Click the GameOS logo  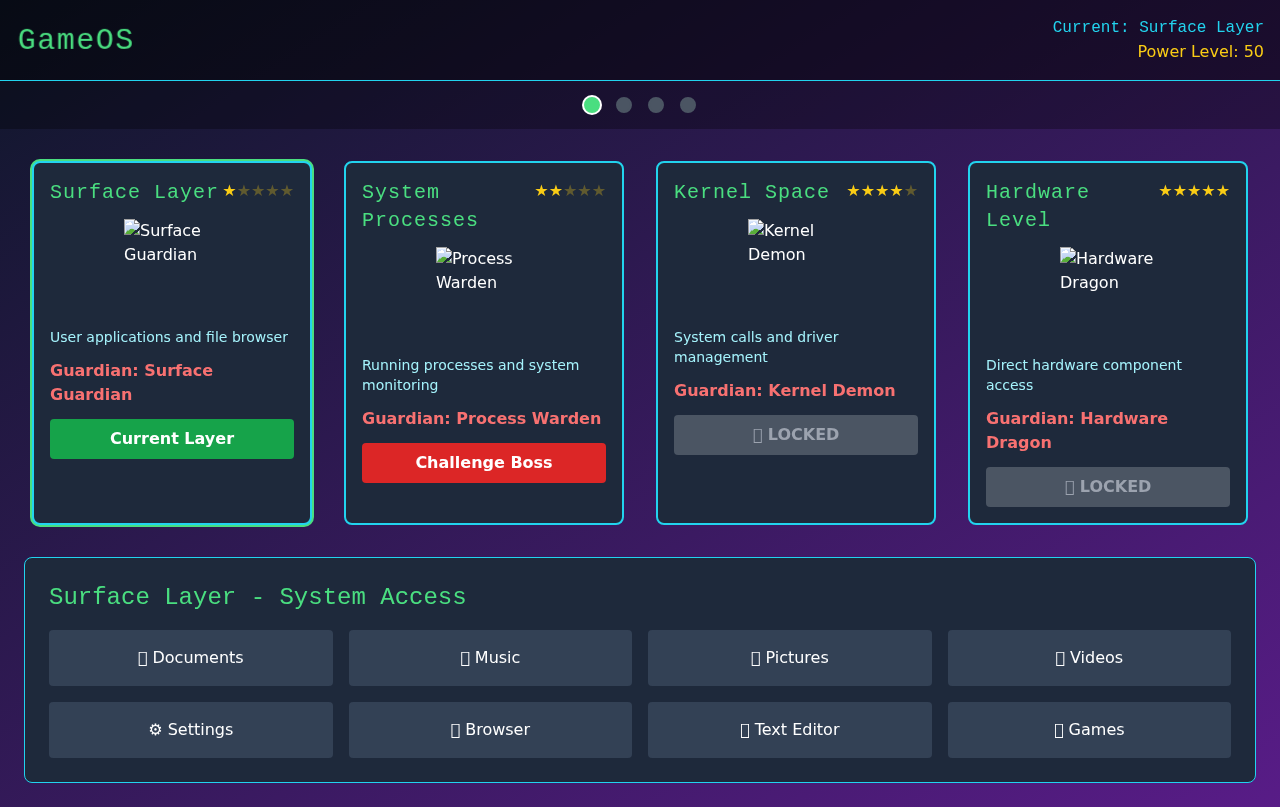pyautogui.click(x=75, y=40)
